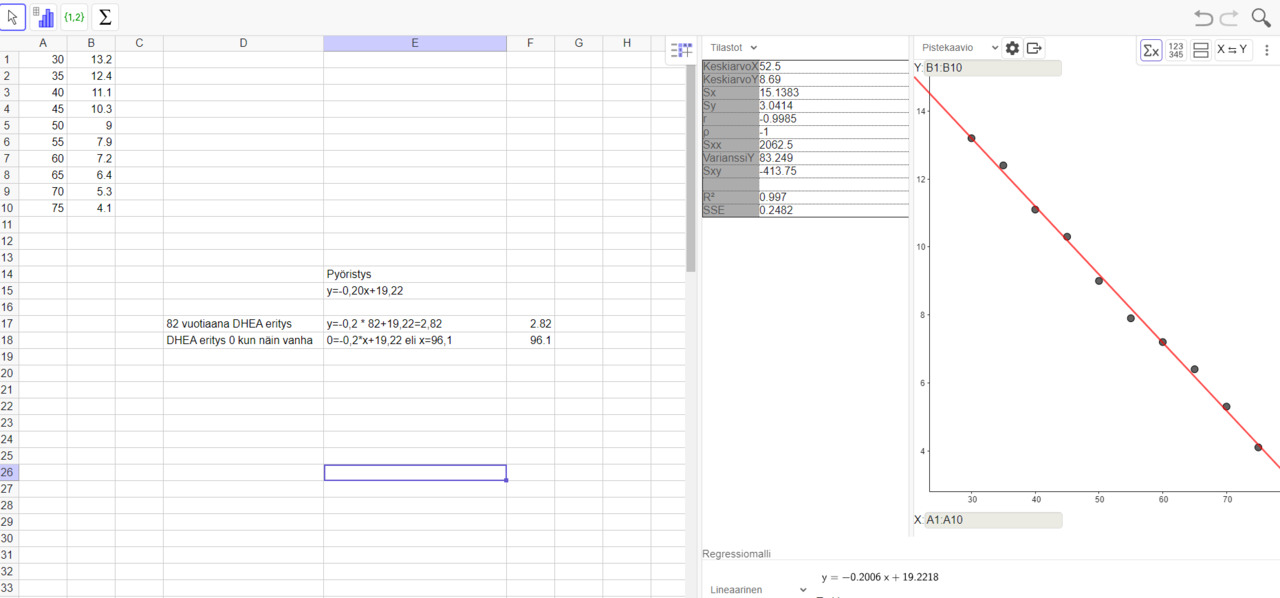Open the search magnifier
This screenshot has width=1280, height=598.
(1260, 18)
